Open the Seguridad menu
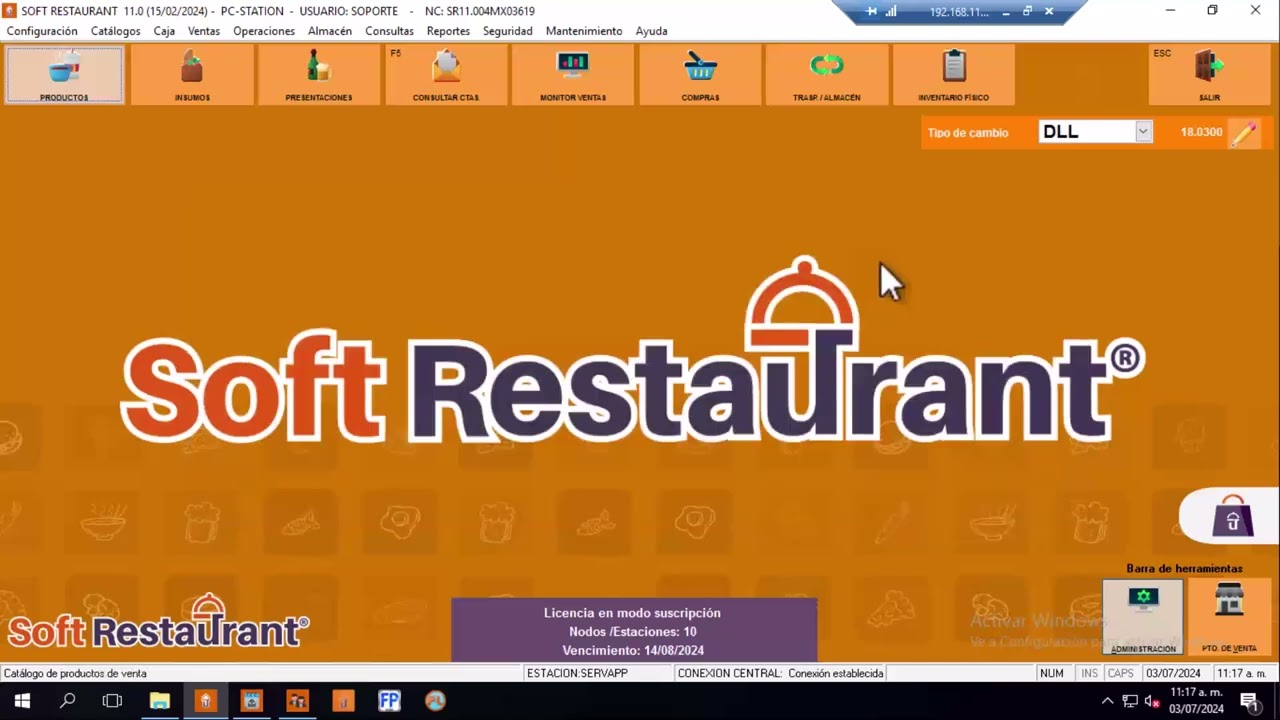The width and height of the screenshot is (1280, 720). tap(508, 31)
